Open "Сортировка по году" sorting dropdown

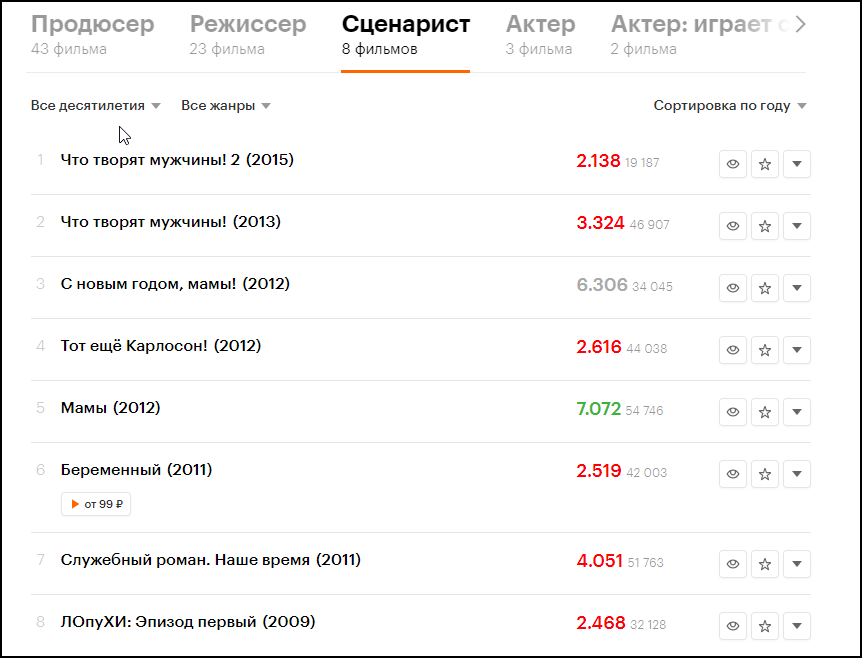pyautogui.click(x=729, y=106)
